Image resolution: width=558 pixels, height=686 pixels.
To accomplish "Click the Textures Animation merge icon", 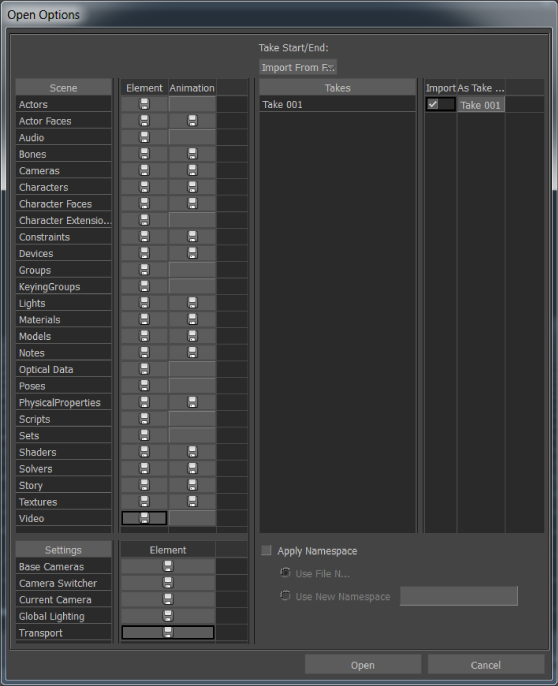I will 192,501.
